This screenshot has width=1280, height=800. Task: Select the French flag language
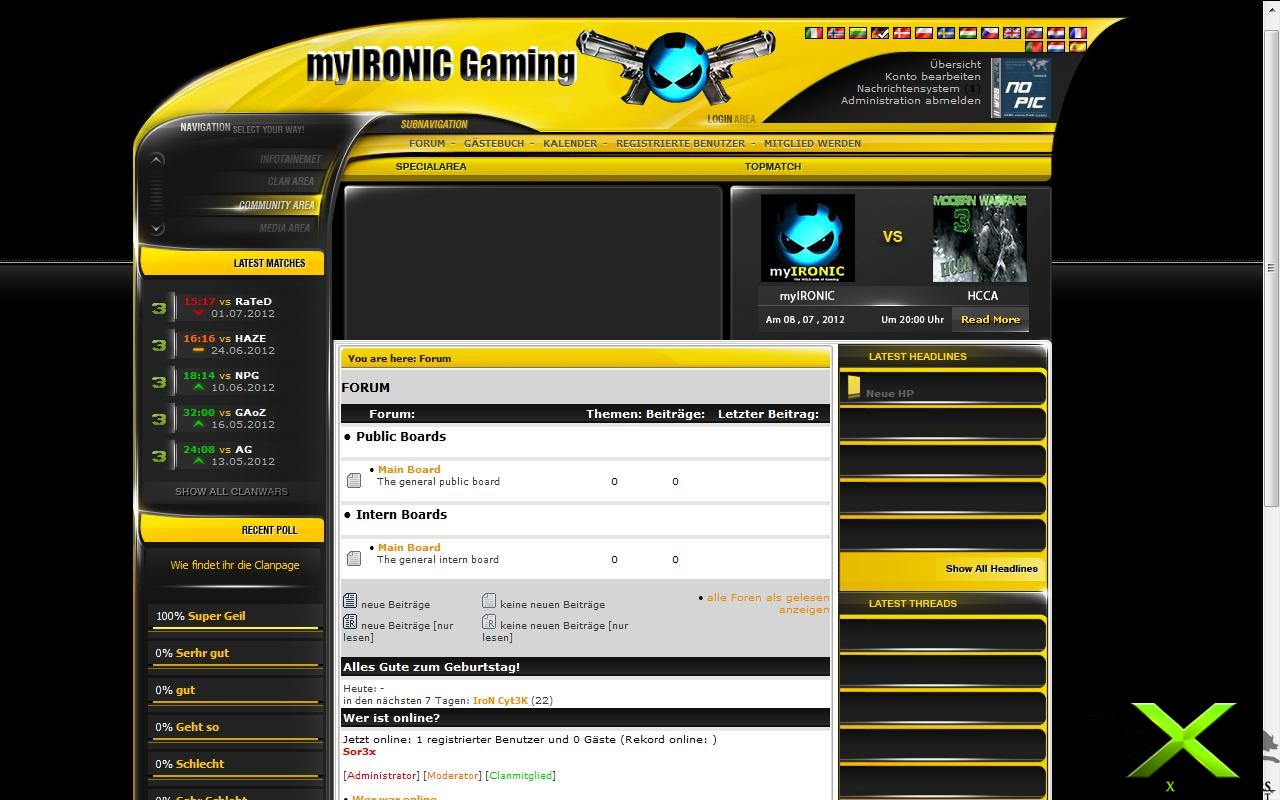click(1078, 33)
